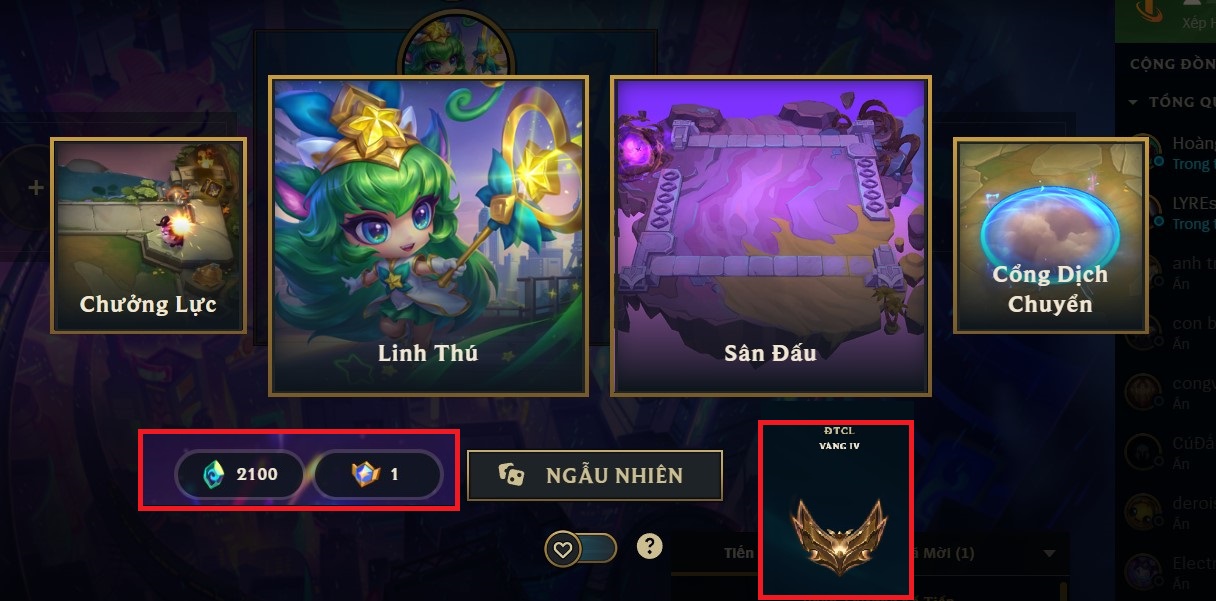Collapse the Tổng Quát friends group
The image size is (1216, 601).
point(1133,102)
